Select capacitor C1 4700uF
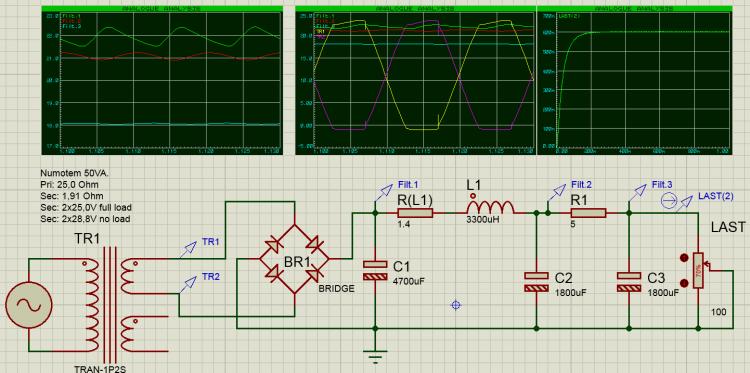Image resolution: width=750 pixels, height=373 pixels. coord(375,270)
